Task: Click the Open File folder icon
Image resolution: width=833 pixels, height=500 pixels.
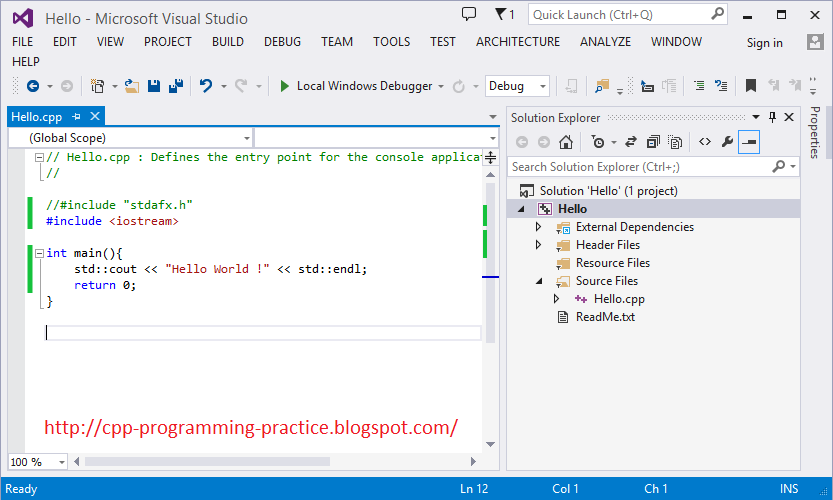Action: (x=132, y=86)
